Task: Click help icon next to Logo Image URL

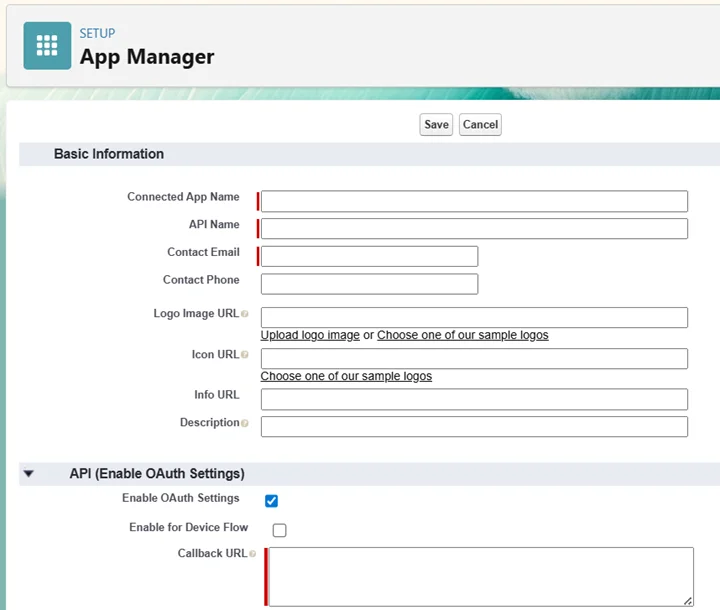Action: [245, 314]
